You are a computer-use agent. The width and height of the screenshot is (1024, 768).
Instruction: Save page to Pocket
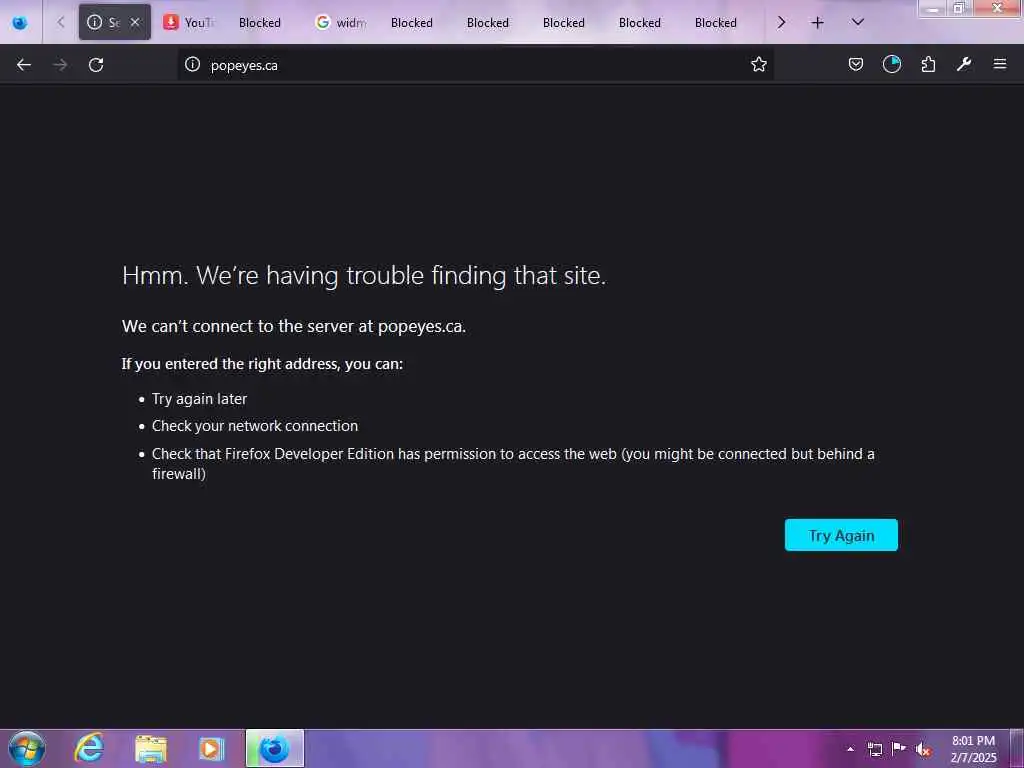856,64
